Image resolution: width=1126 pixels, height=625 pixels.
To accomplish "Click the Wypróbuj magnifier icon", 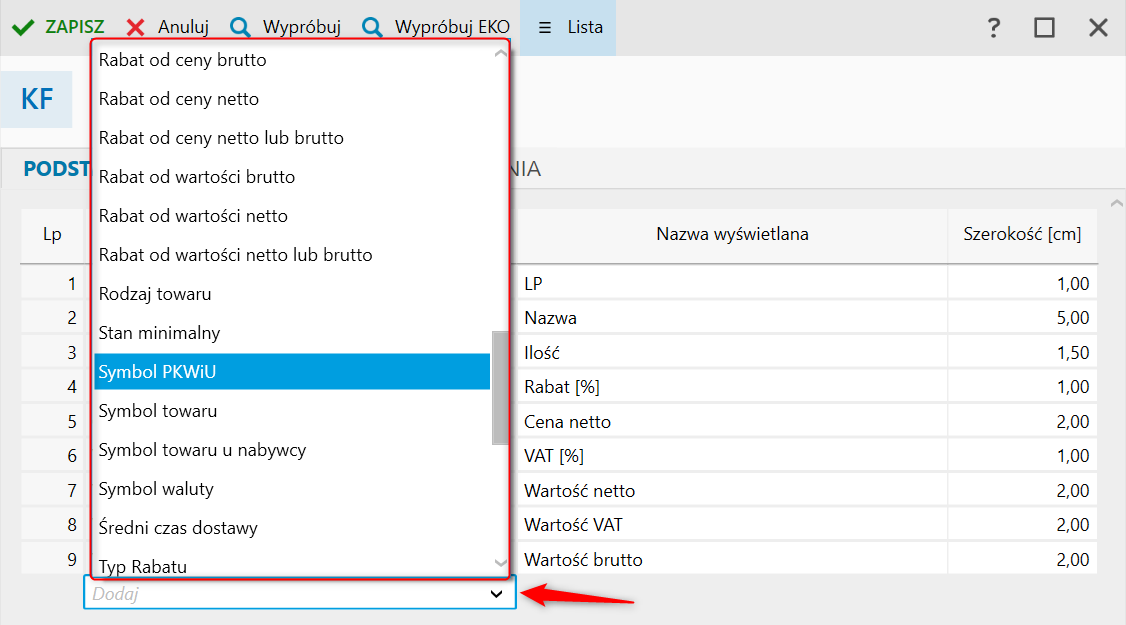I will coord(240,27).
